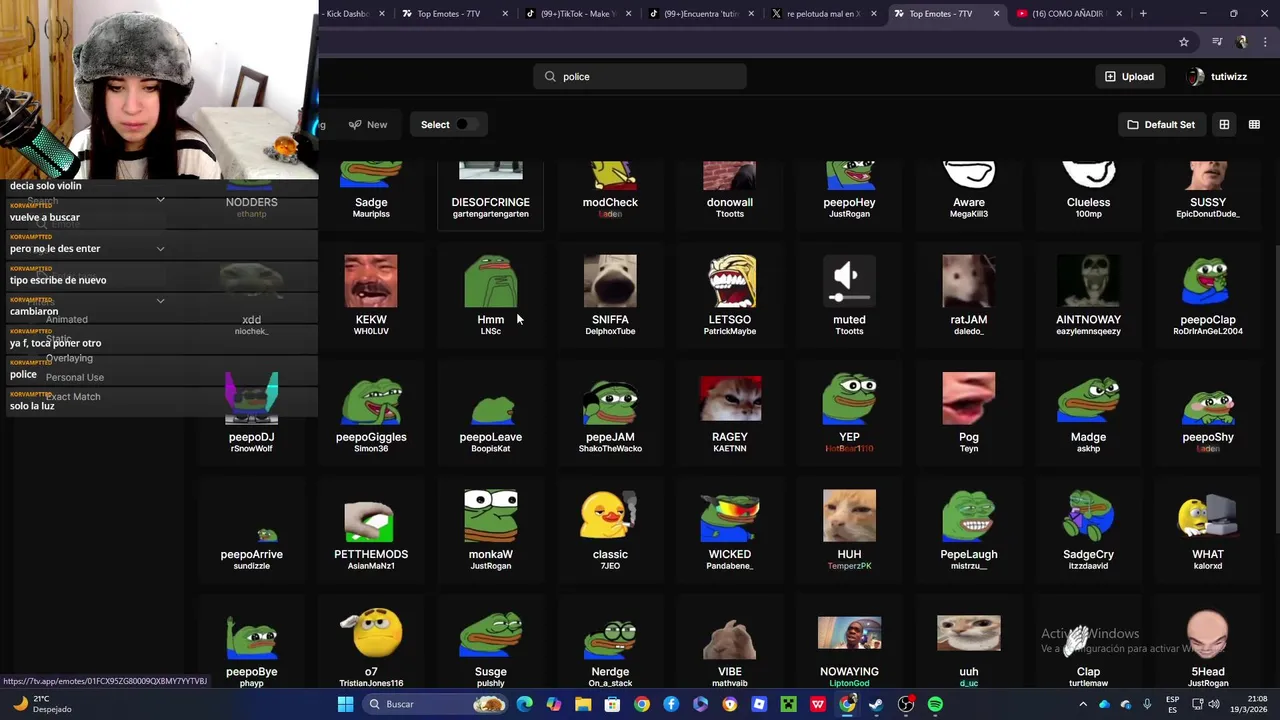
Task: Open the AINTNOWAY emote
Action: [1088, 294]
